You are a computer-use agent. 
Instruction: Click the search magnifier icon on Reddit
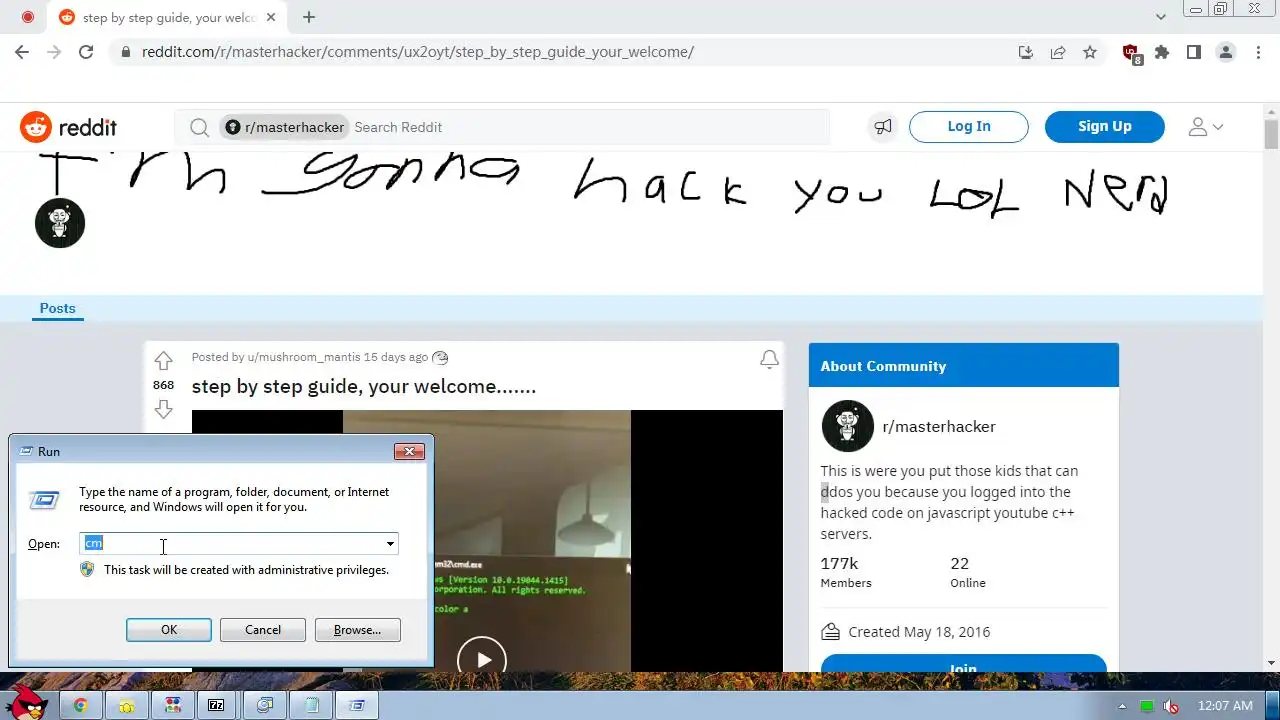(x=199, y=127)
